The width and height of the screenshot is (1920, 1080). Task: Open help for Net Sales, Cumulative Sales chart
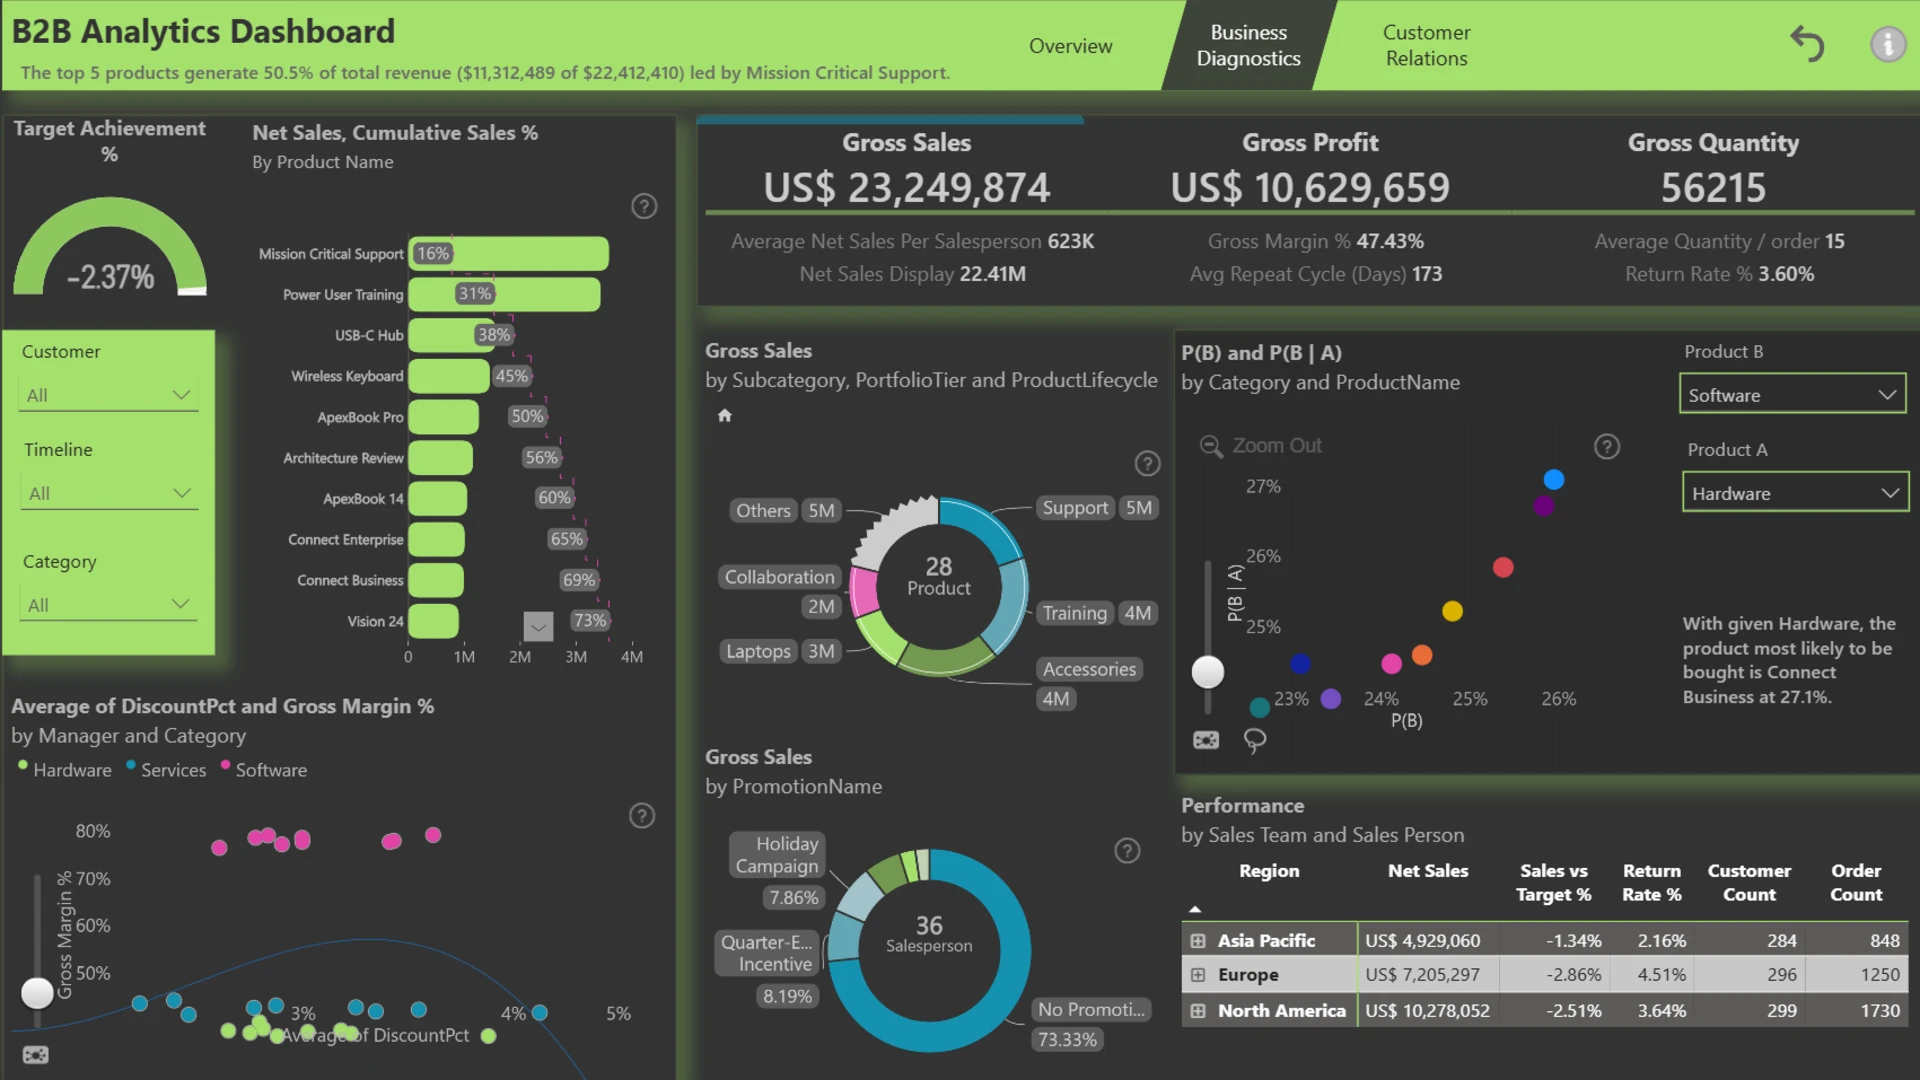coord(644,206)
